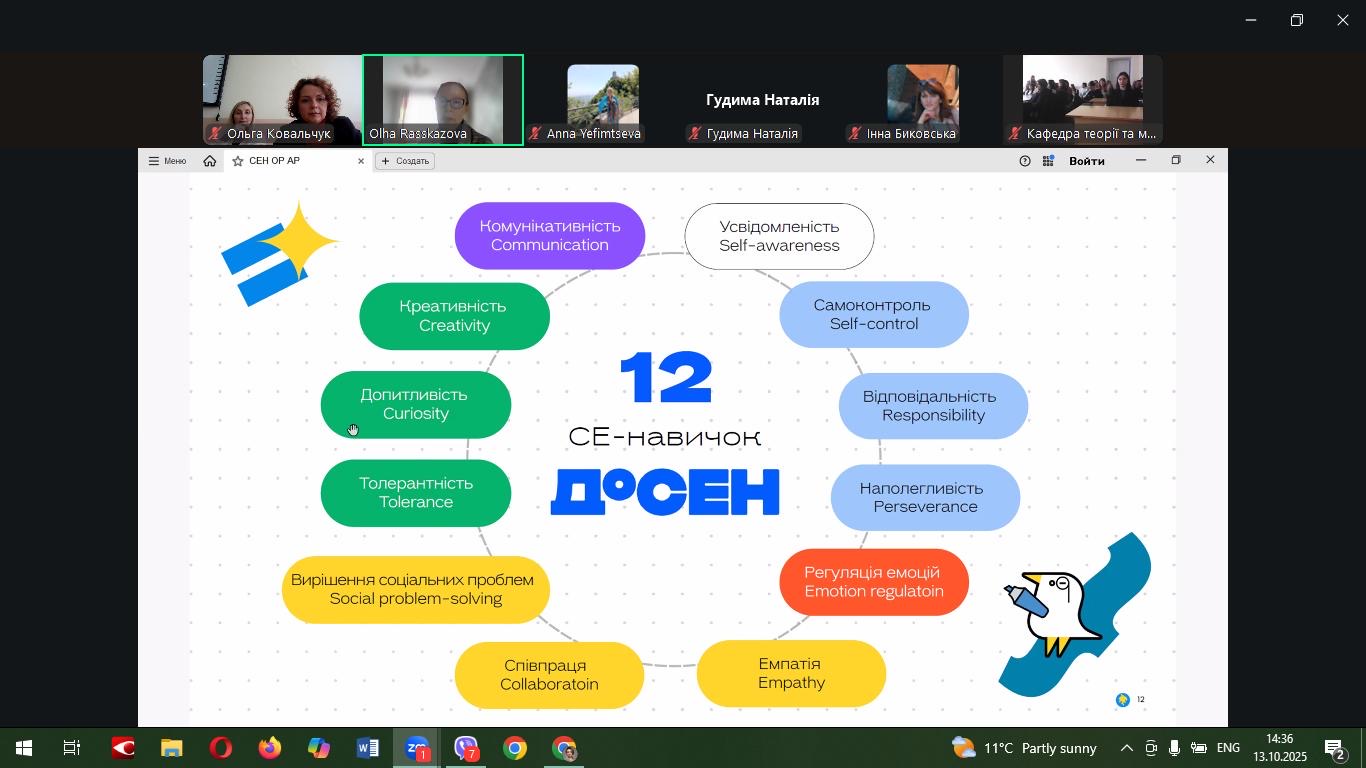This screenshot has height=768, width=1366.
Task: Open the Меню hamburger menu
Action: click(x=167, y=161)
